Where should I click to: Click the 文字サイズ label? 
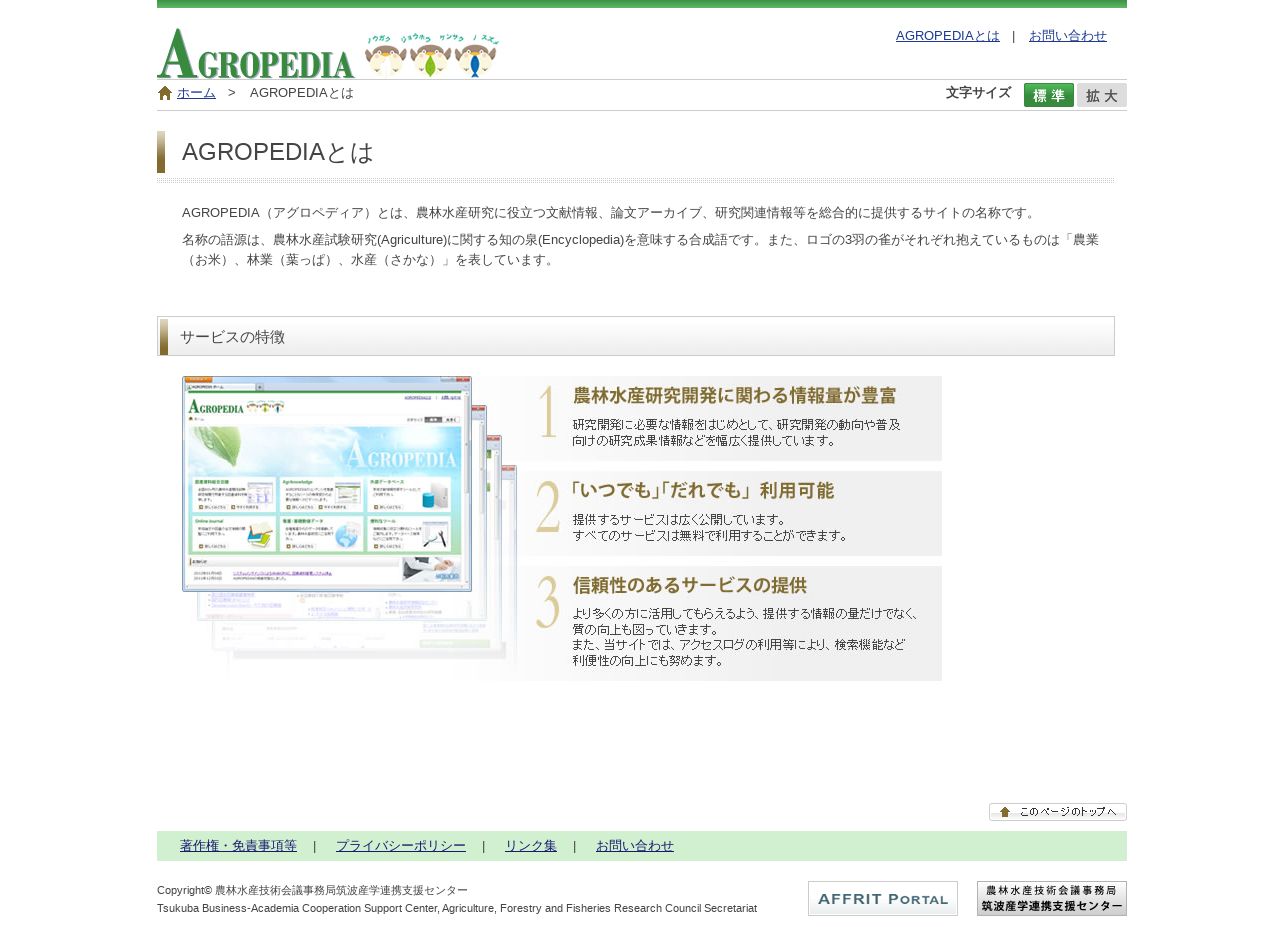point(978,93)
